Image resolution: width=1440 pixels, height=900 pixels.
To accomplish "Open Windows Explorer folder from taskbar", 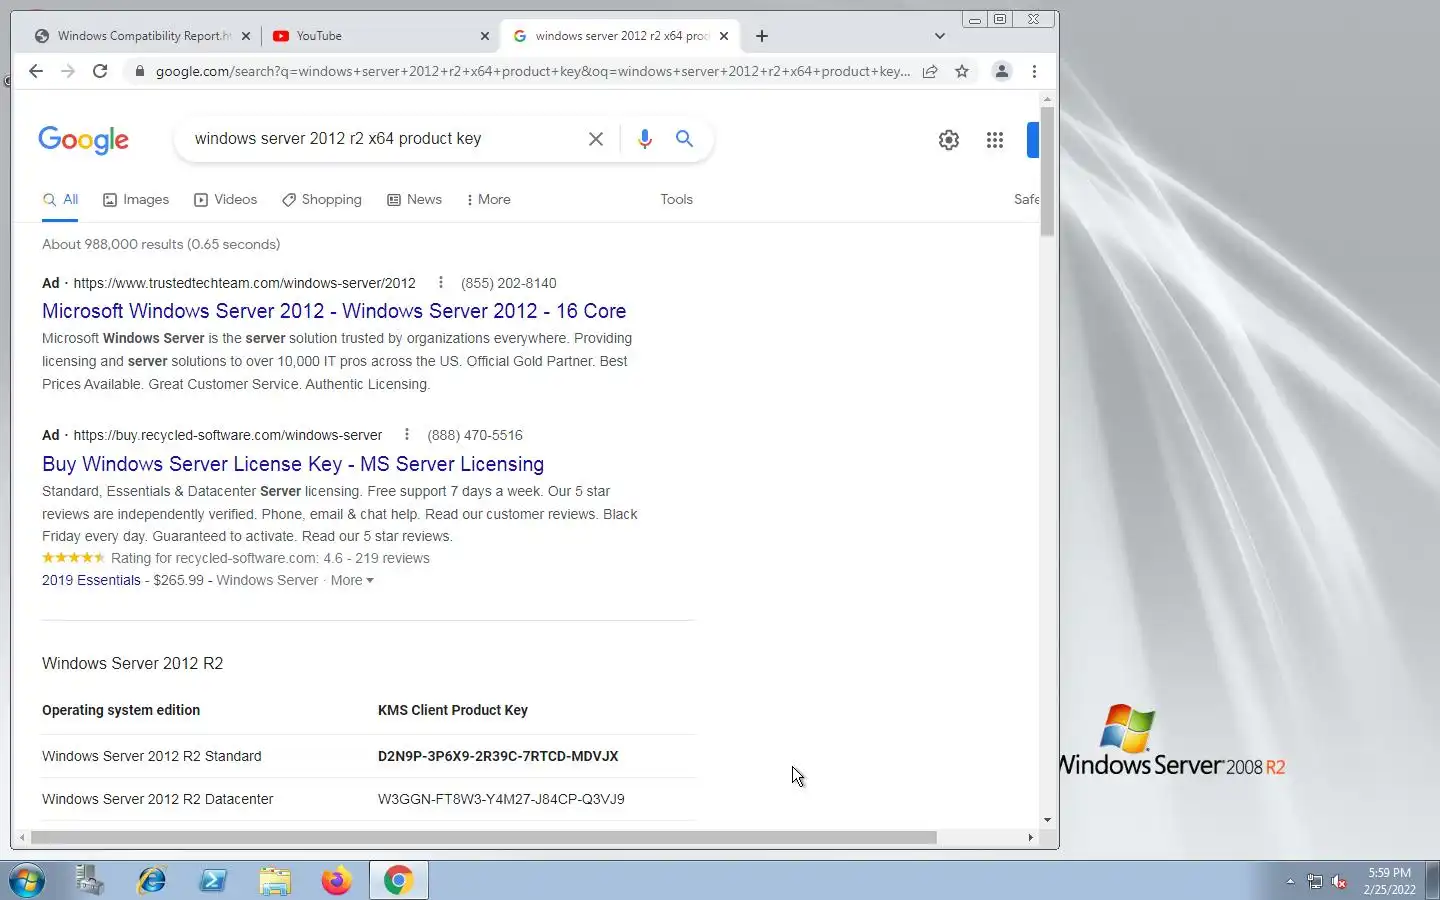I will click(275, 881).
